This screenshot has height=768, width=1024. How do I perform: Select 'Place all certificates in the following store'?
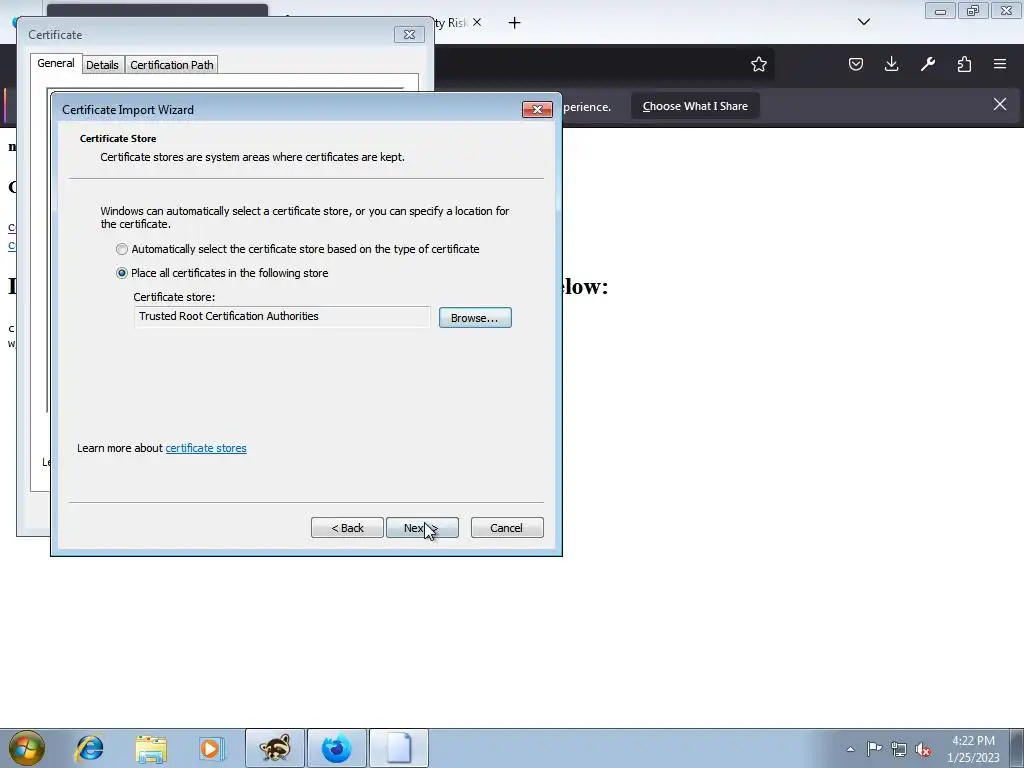121,273
